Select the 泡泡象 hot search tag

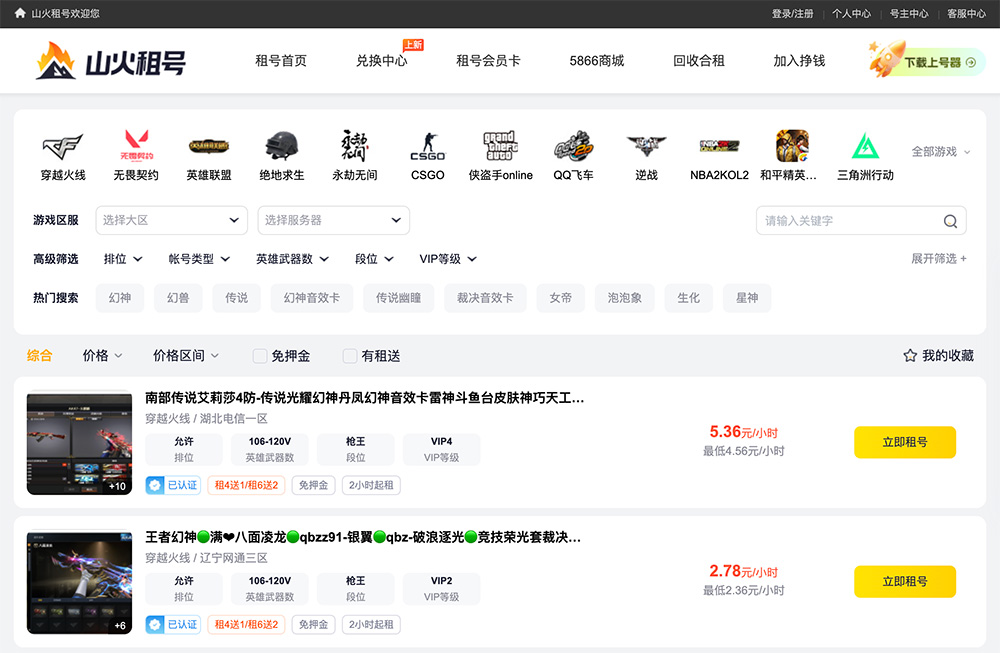click(x=625, y=298)
